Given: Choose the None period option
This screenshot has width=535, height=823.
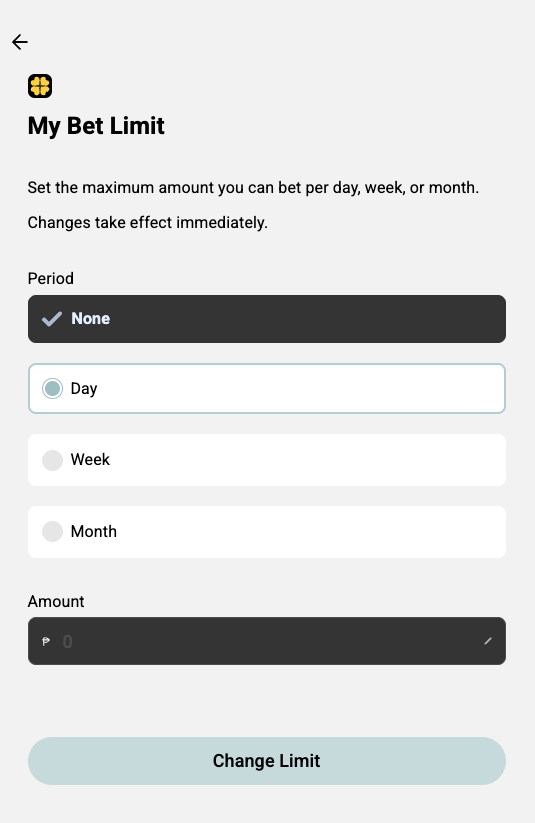Looking at the screenshot, I should pyautogui.click(x=267, y=319).
